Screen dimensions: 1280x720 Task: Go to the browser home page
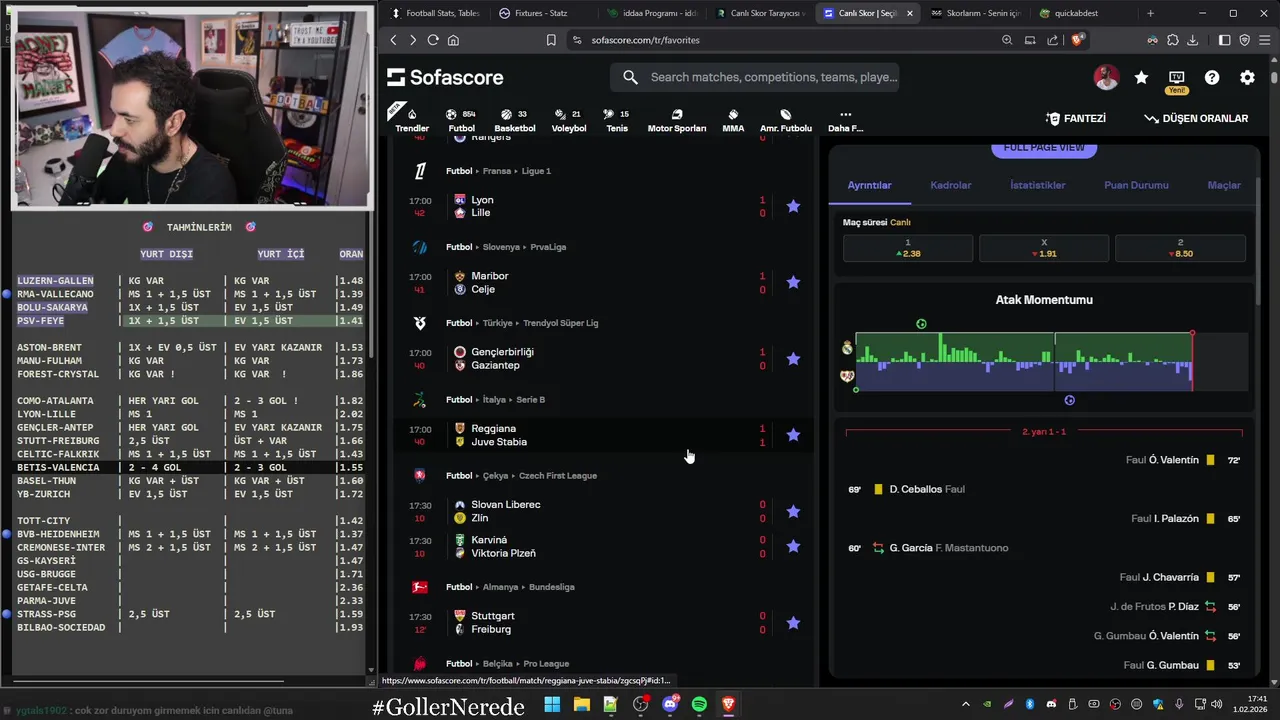tap(453, 40)
